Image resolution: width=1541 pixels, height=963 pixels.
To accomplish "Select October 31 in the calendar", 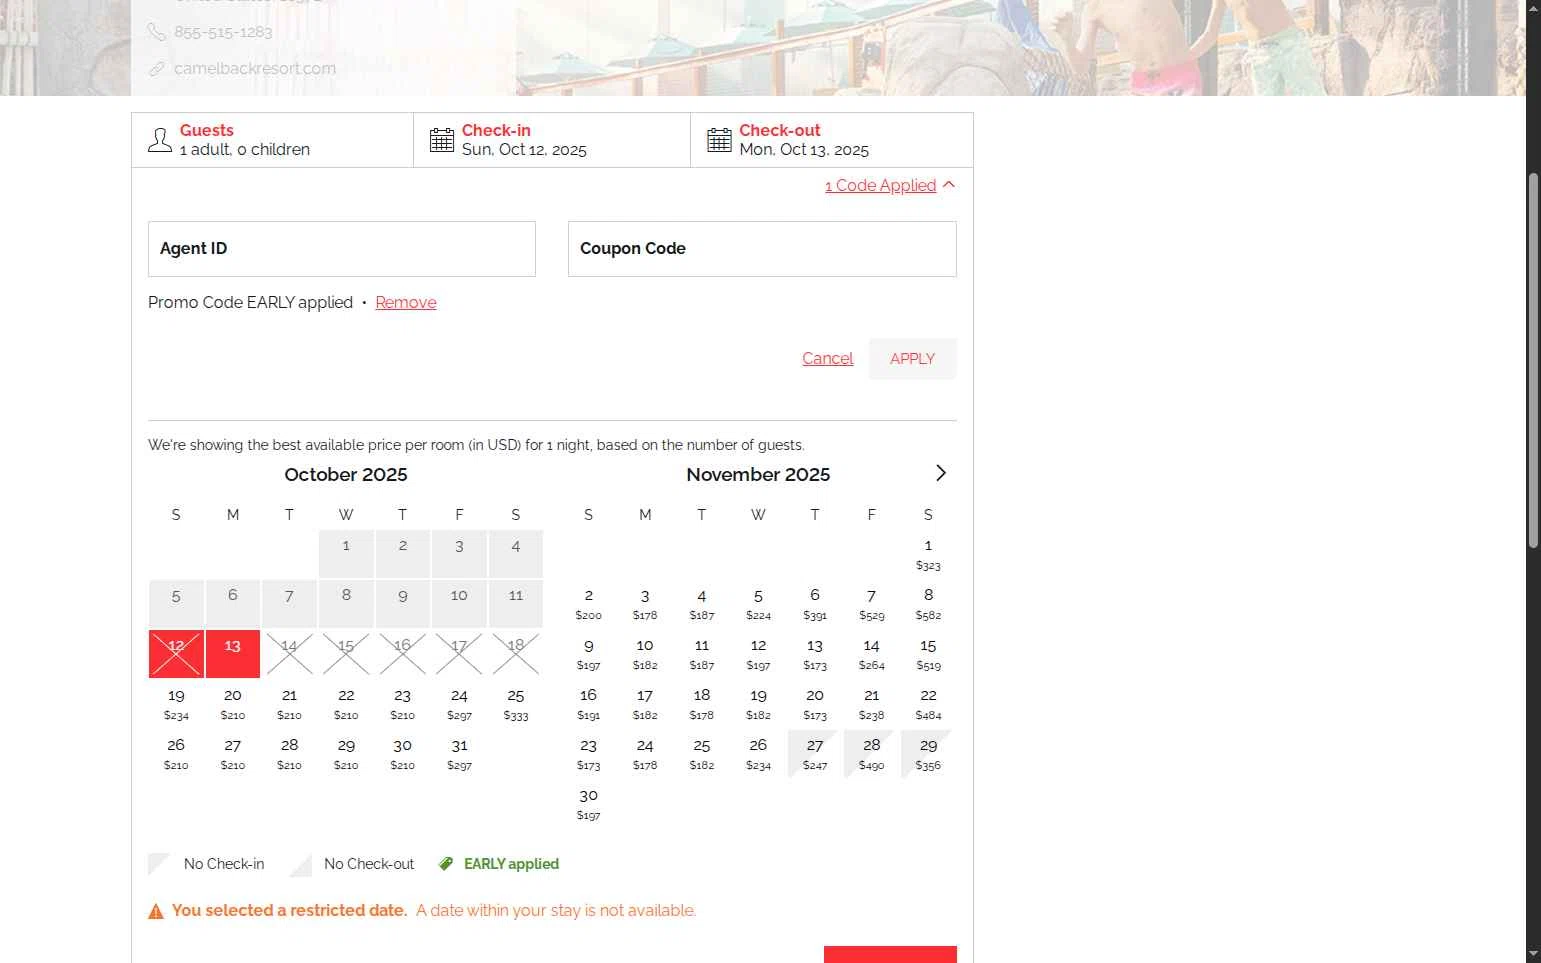I will coord(459,754).
